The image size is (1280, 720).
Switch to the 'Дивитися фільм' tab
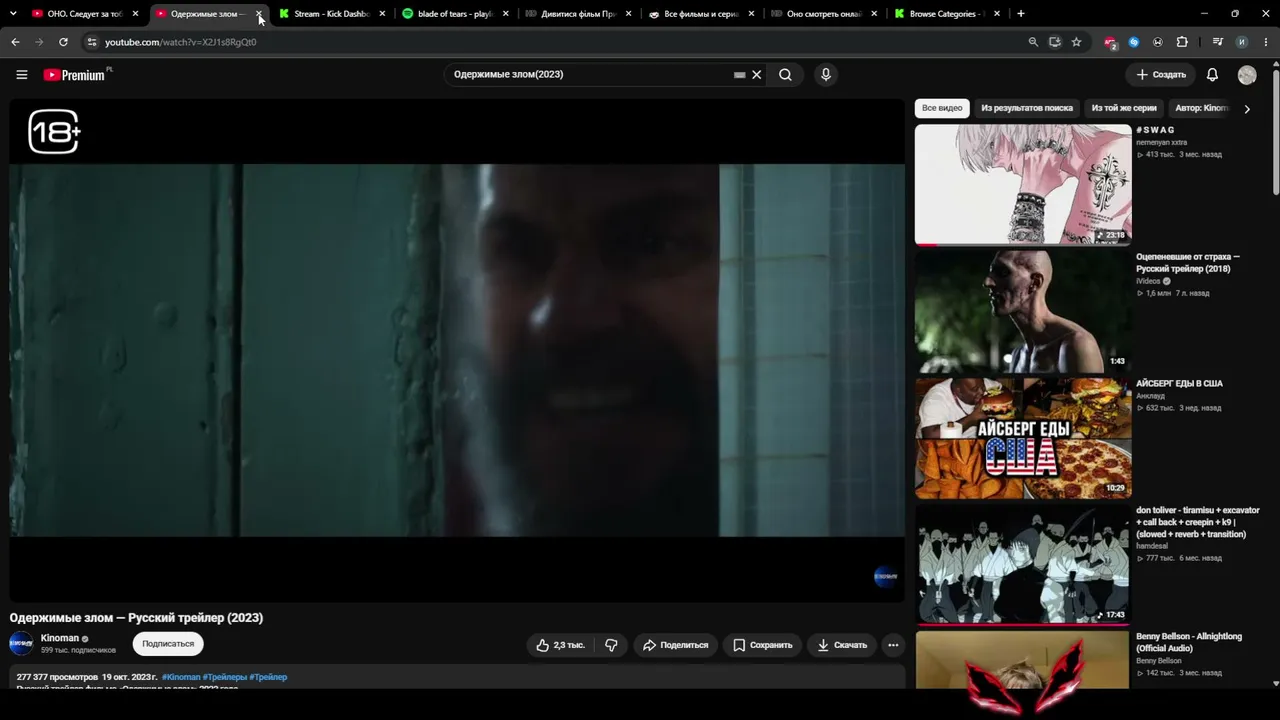[x=578, y=14]
